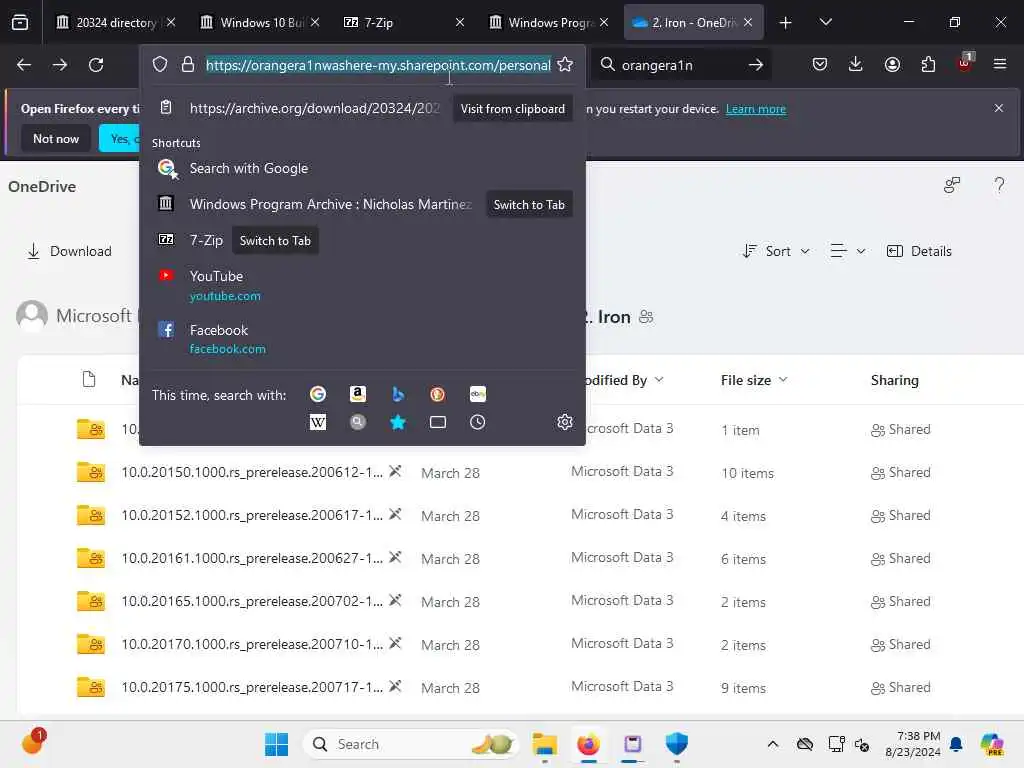Image resolution: width=1024 pixels, height=768 pixels.
Task: Click the tracking protection shield icon
Action: 160,65
